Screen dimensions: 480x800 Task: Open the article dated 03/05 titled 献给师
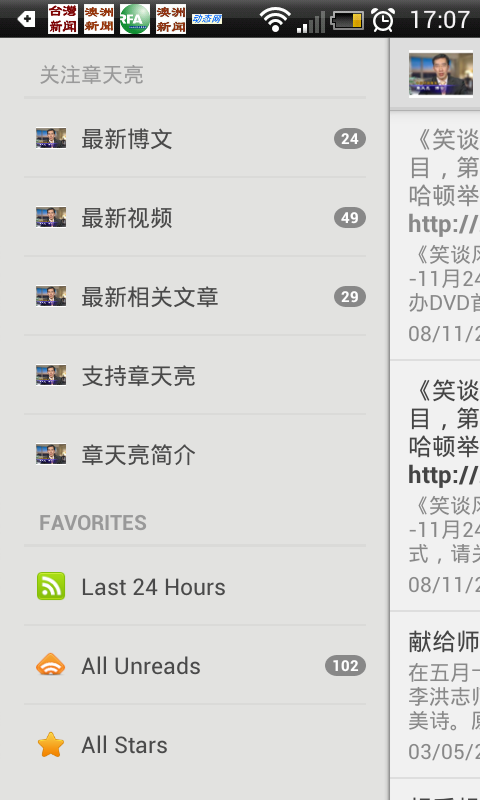coord(435,695)
